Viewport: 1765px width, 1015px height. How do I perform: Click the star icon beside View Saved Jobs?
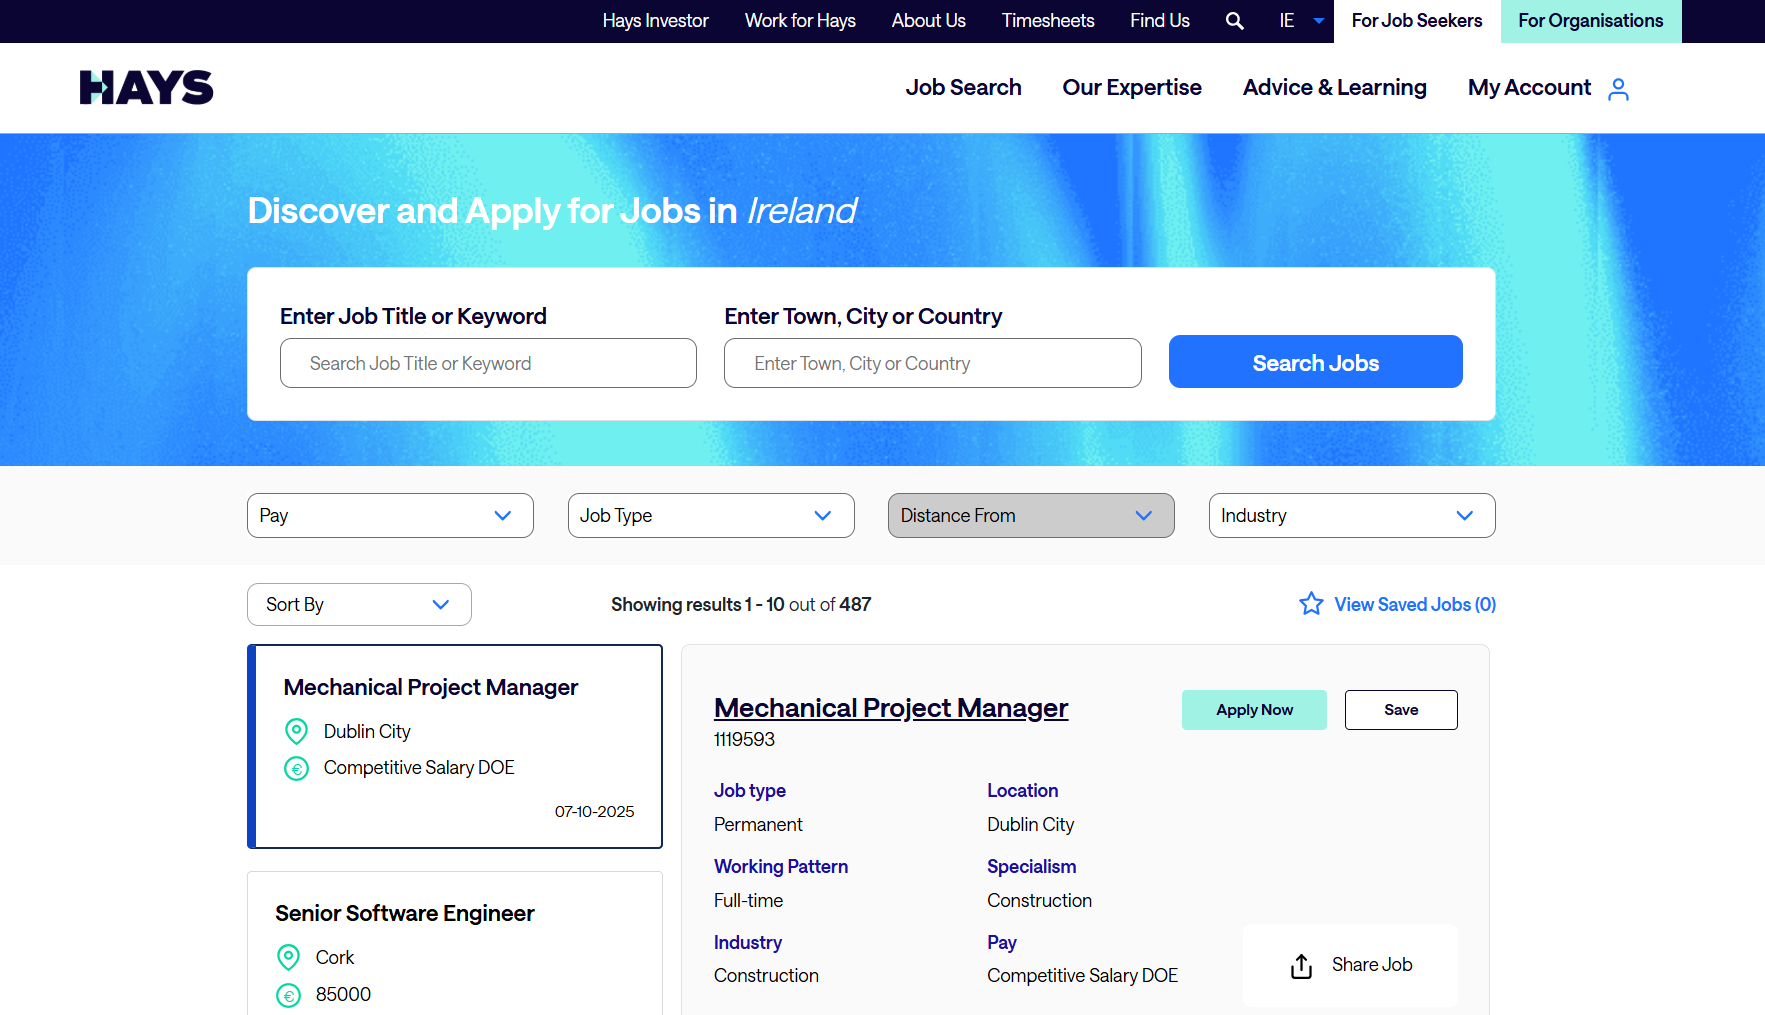(1311, 603)
